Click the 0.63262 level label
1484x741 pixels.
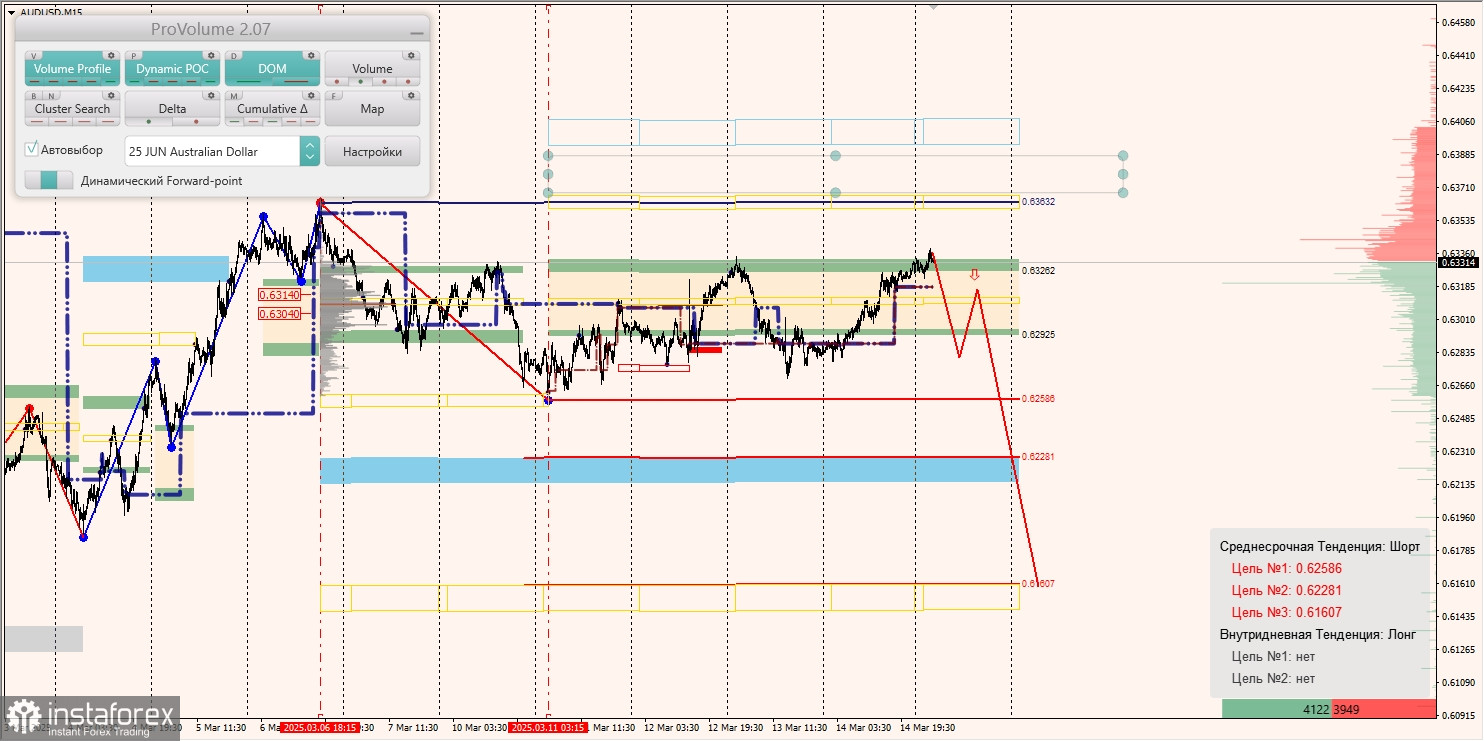pos(1039,270)
